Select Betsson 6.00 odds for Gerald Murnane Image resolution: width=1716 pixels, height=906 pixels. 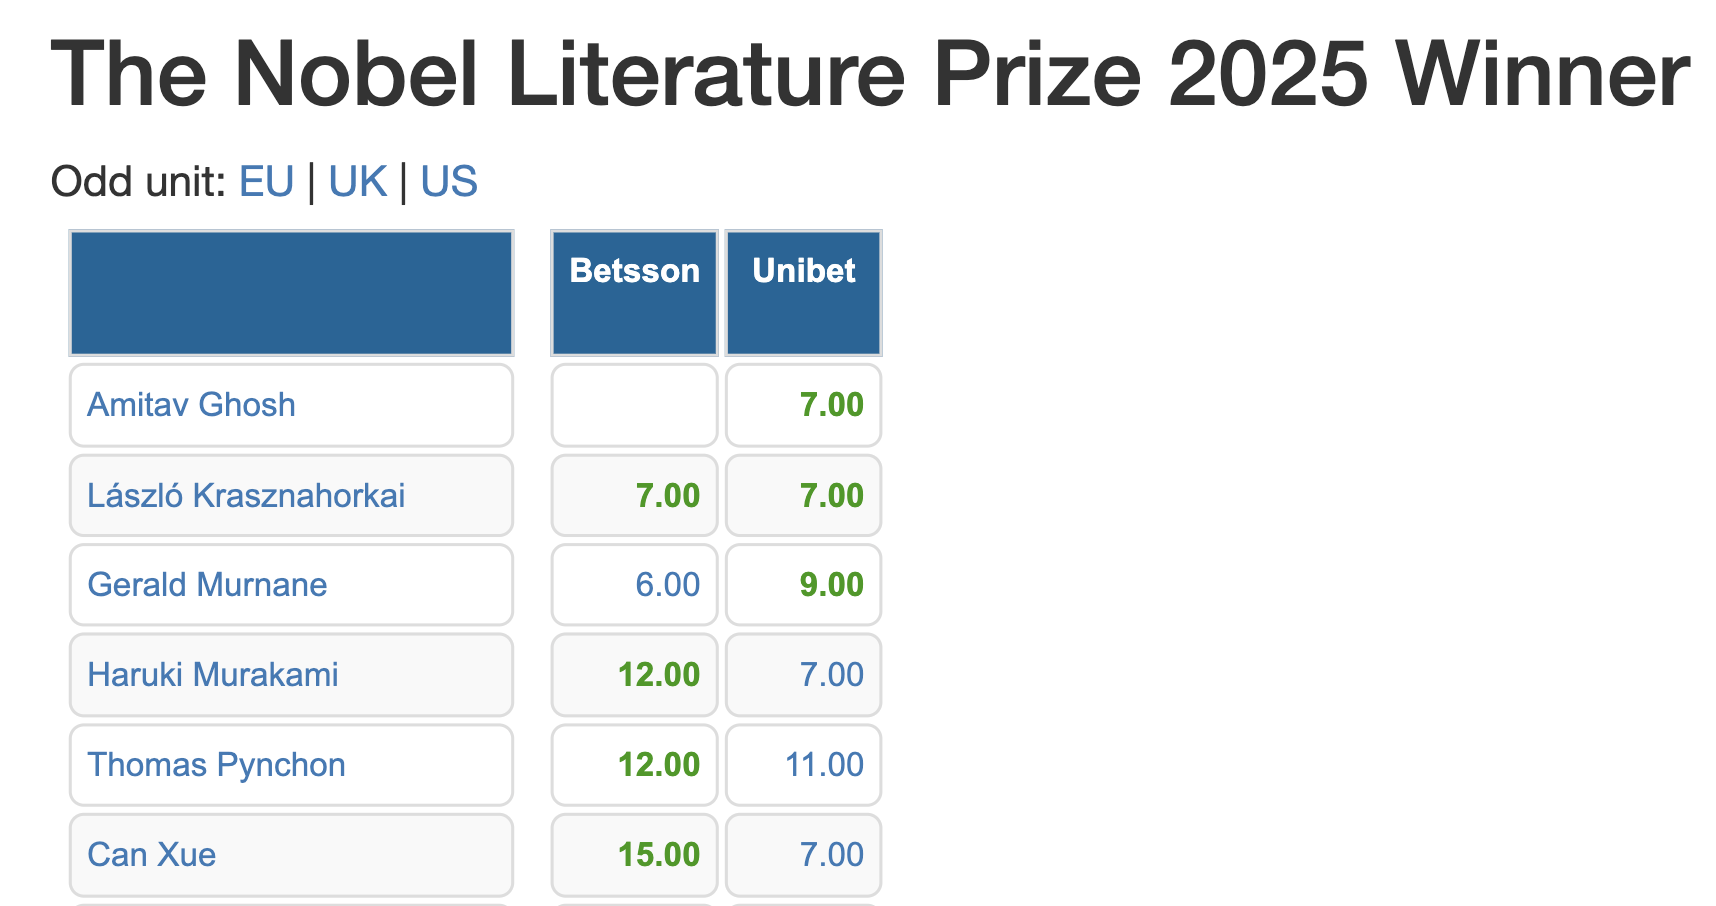coord(668,585)
